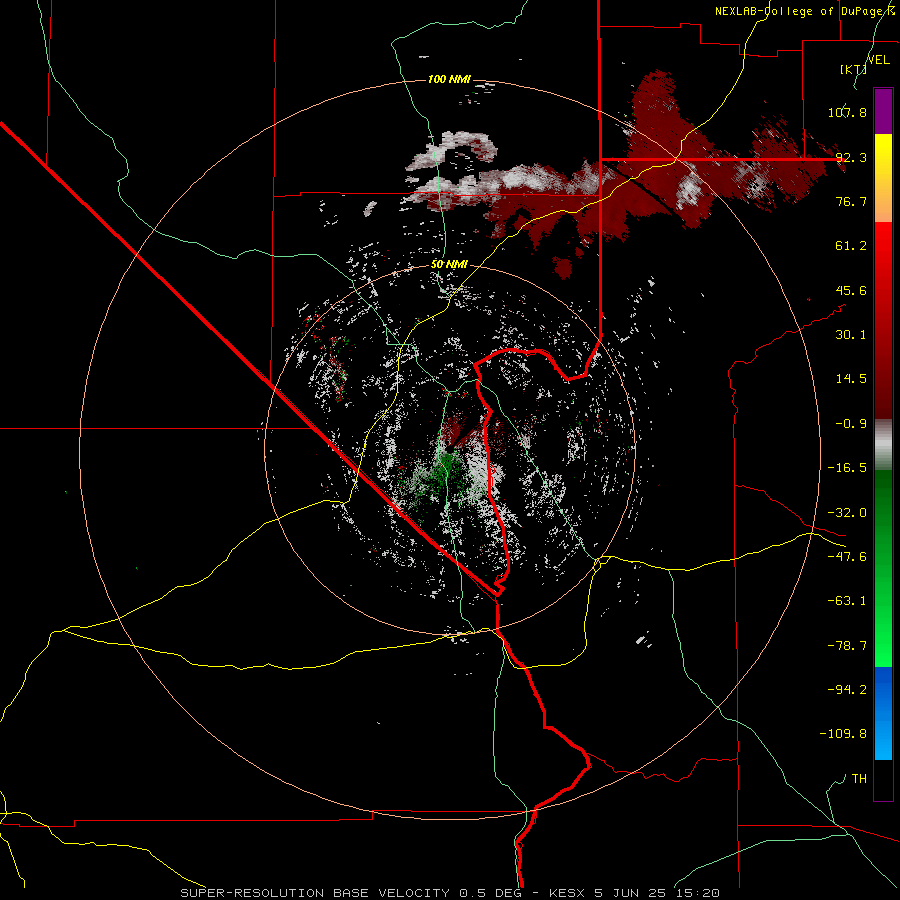Pick the blue segment of the color bar
The image size is (900, 900).
[883, 713]
